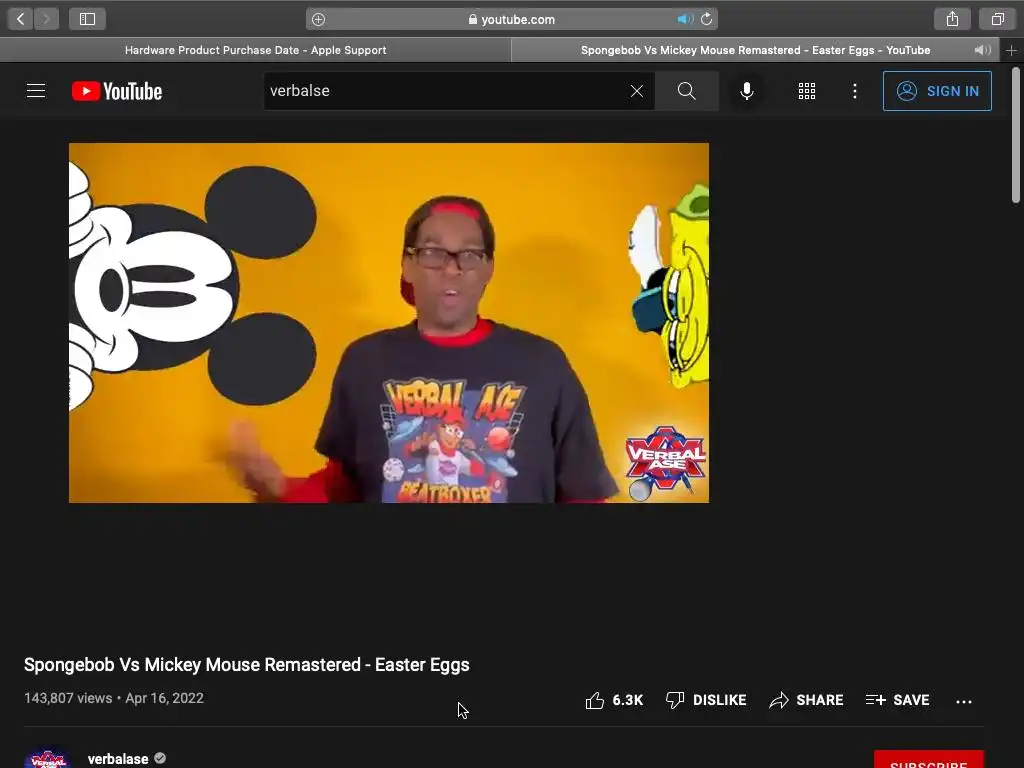Click the page vertical scrollbar
This screenshot has height=768, width=1024.
click(1016, 135)
